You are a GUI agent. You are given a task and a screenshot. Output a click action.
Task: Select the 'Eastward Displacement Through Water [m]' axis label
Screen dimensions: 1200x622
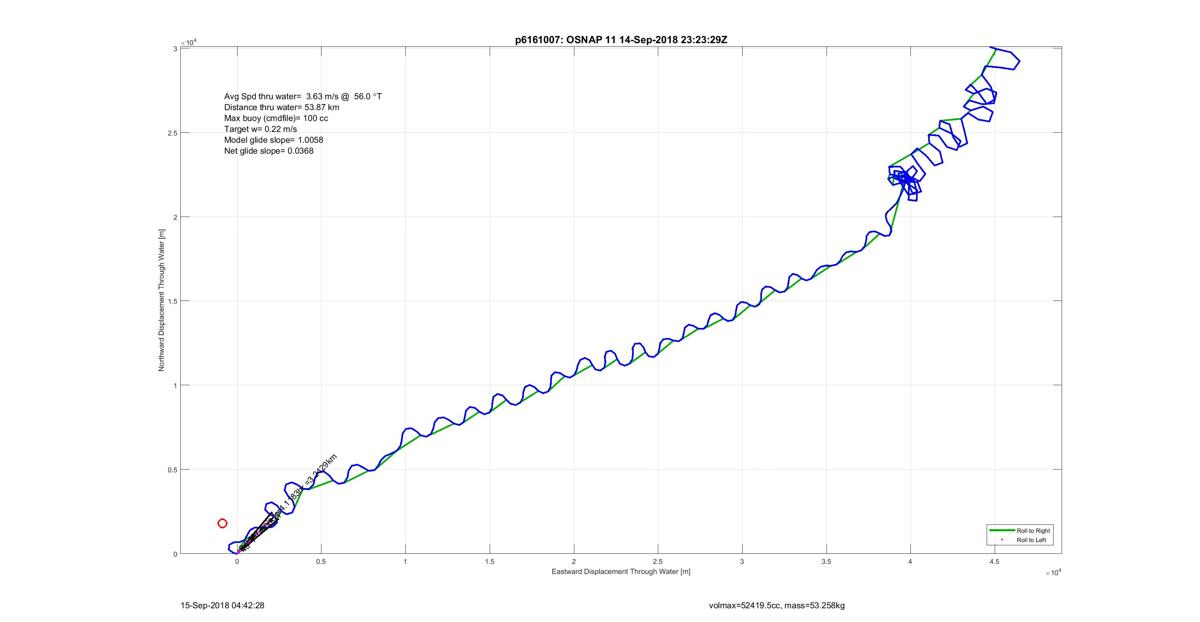pos(621,572)
